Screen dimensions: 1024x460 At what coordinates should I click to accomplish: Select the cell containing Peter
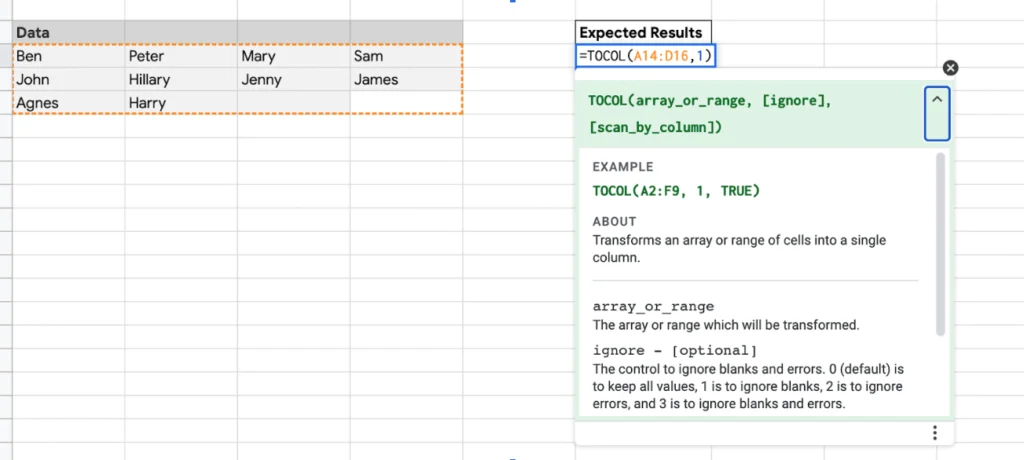[x=180, y=56]
